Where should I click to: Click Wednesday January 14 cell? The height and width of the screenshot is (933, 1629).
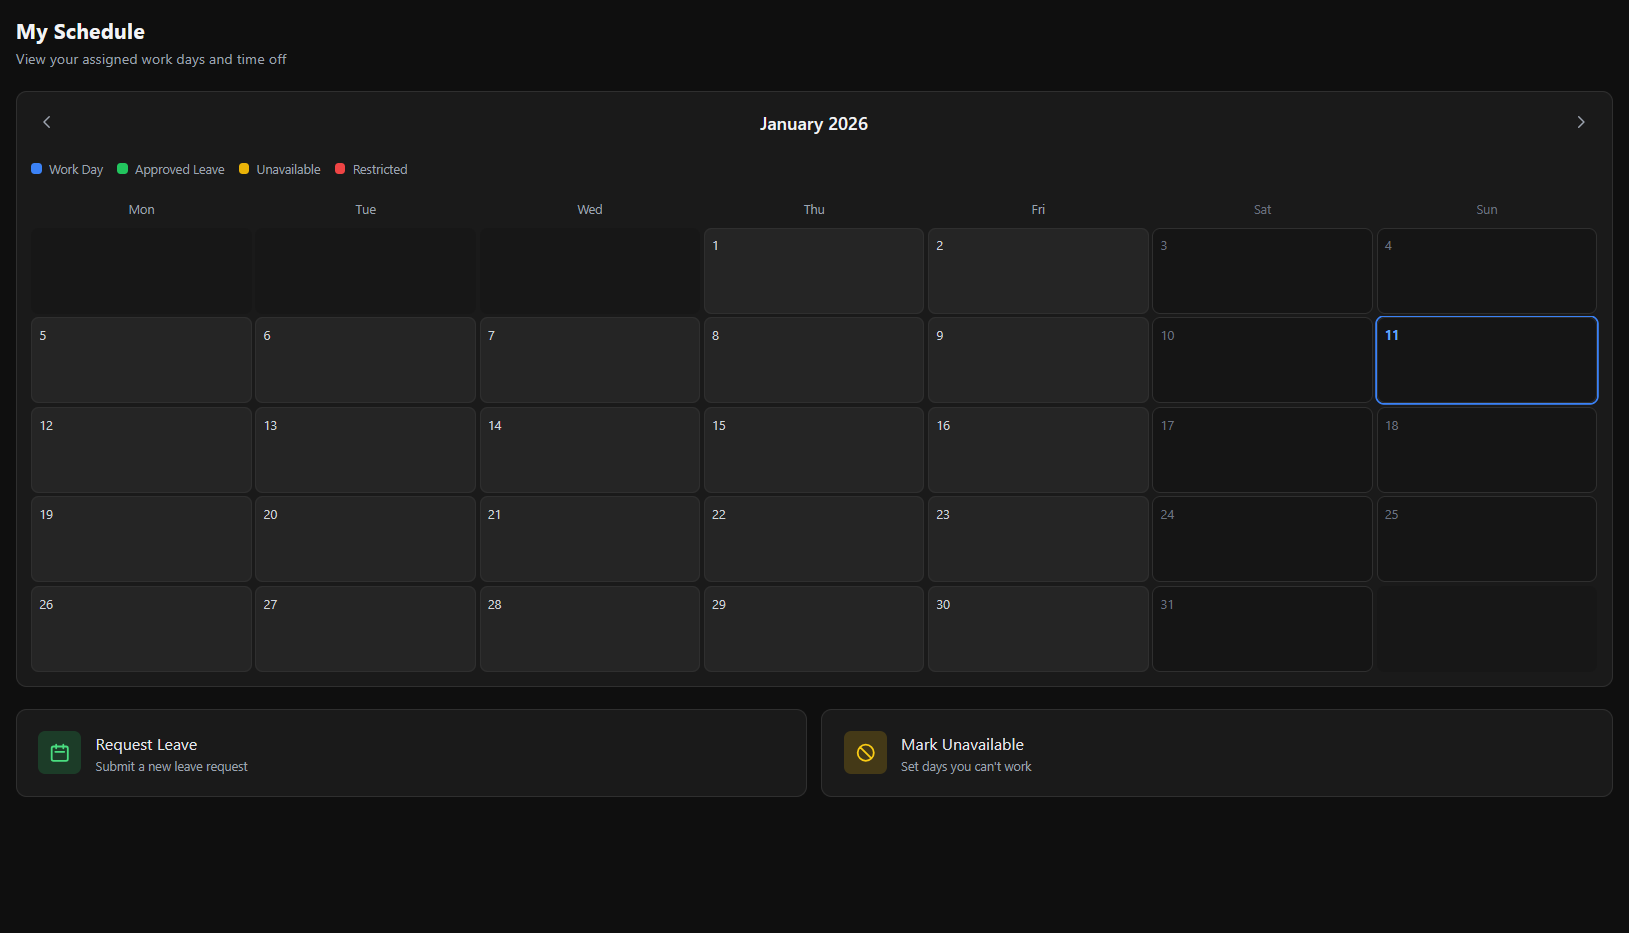589,450
